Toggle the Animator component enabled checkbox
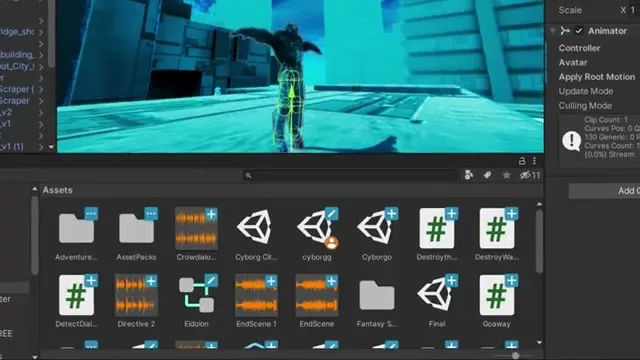The height and width of the screenshot is (360, 640). click(579, 31)
